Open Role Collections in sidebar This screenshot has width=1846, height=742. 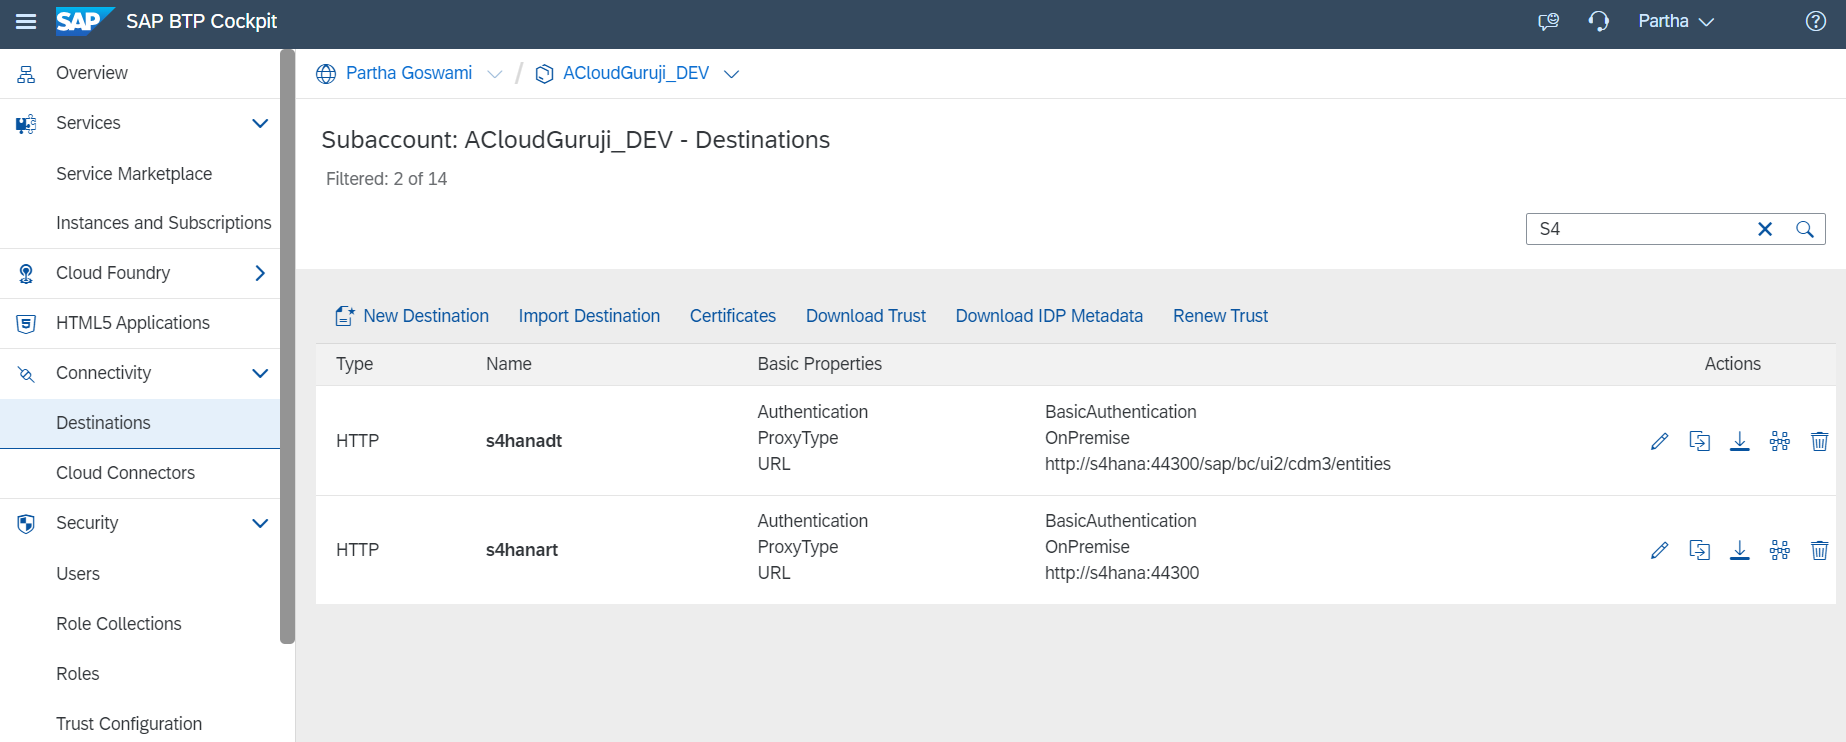[x=118, y=624]
